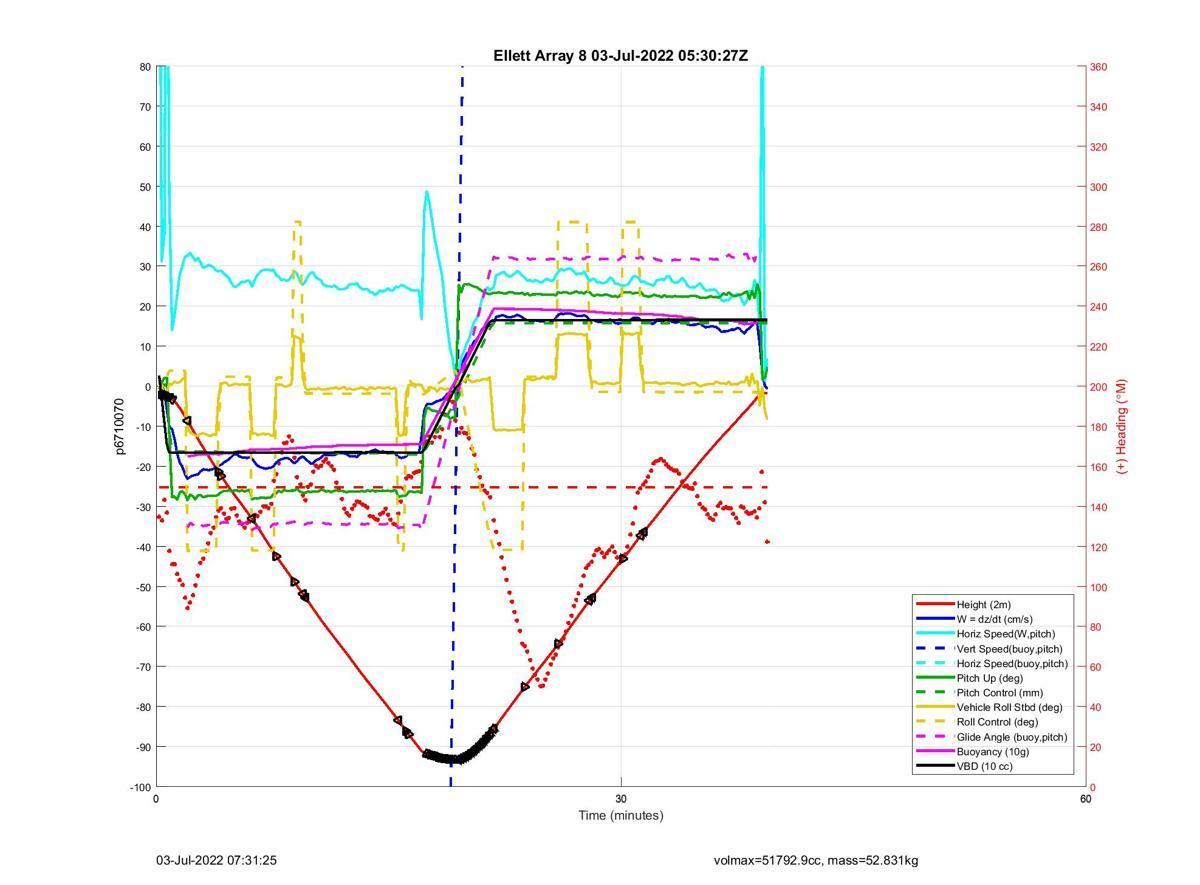
Task: Select the '100' heading axis tick label
Action: click(1099, 587)
